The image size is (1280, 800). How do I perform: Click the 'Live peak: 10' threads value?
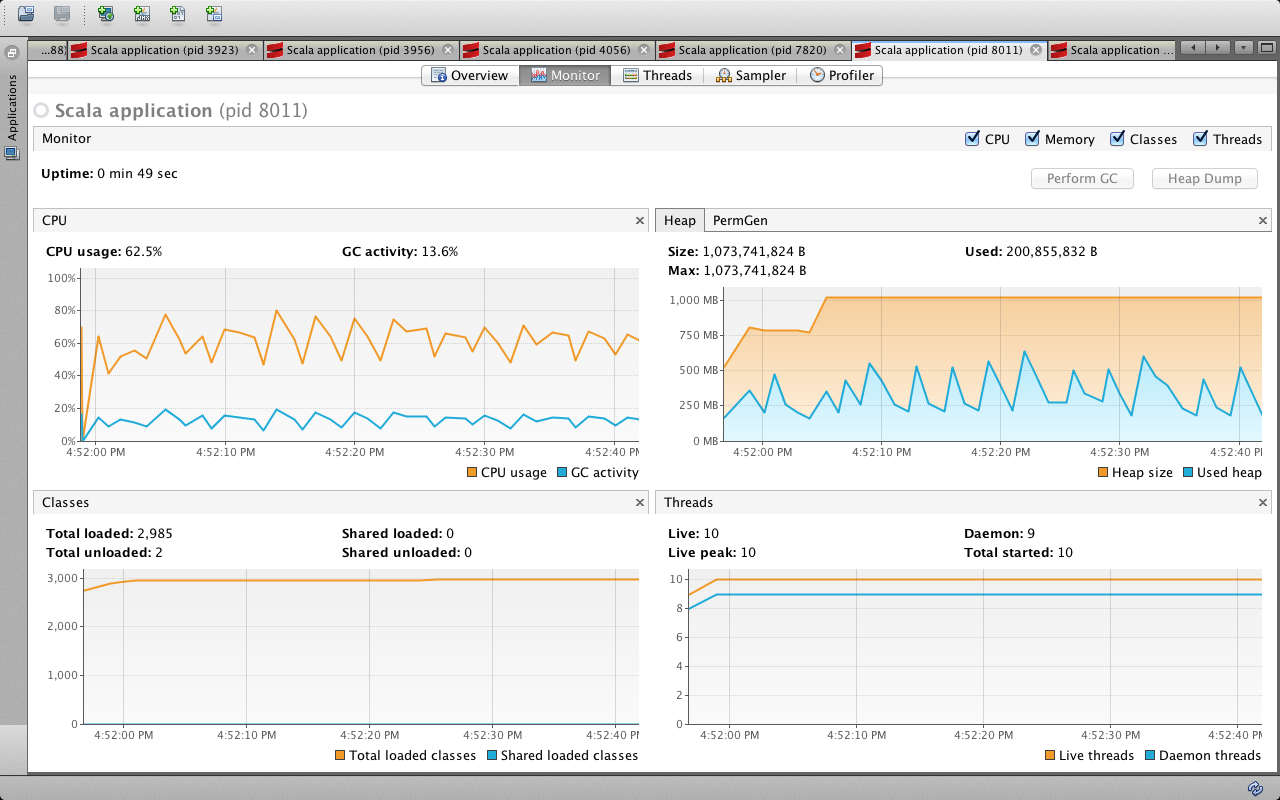tap(711, 552)
